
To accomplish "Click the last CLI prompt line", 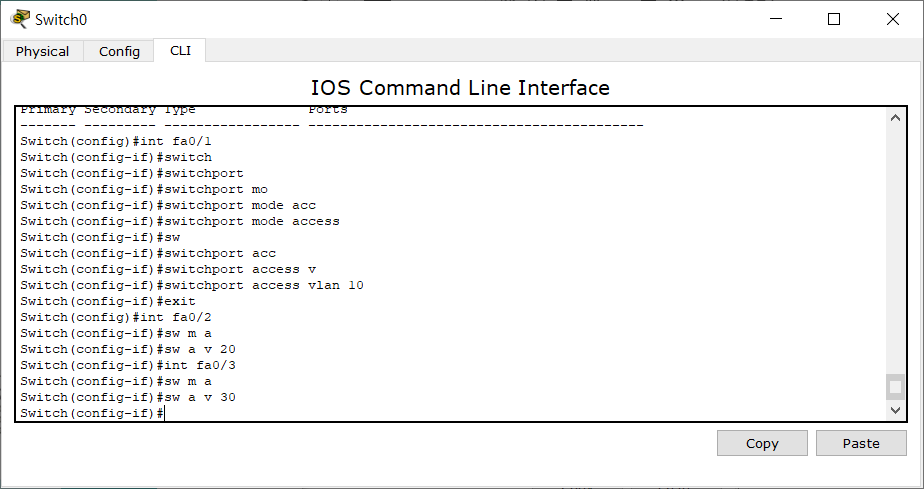I will [93, 413].
